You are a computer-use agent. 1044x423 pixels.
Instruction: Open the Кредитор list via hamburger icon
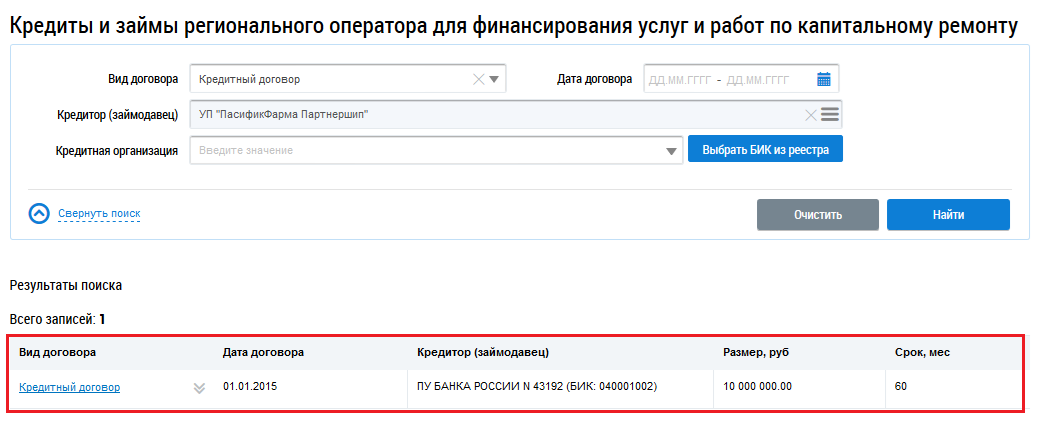830,114
